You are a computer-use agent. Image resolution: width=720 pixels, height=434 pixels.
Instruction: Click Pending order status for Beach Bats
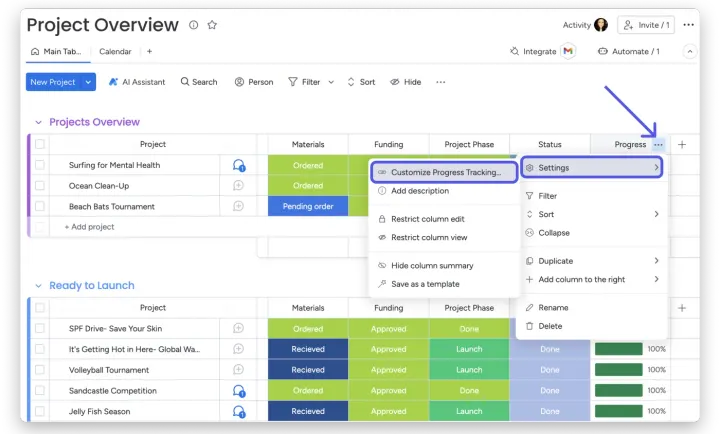308,206
